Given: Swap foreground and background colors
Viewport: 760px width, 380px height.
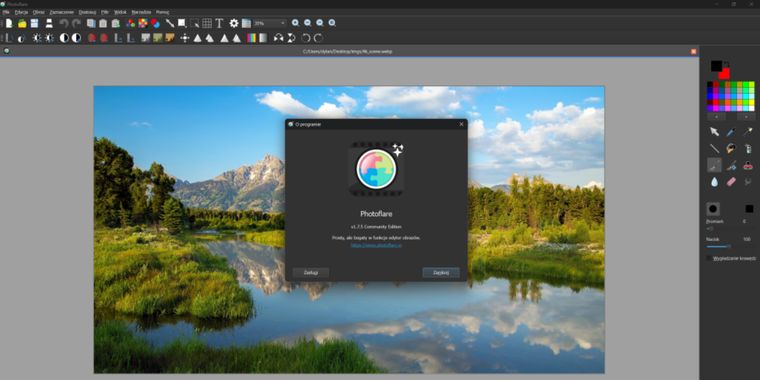Looking at the screenshot, I should pos(727,64).
